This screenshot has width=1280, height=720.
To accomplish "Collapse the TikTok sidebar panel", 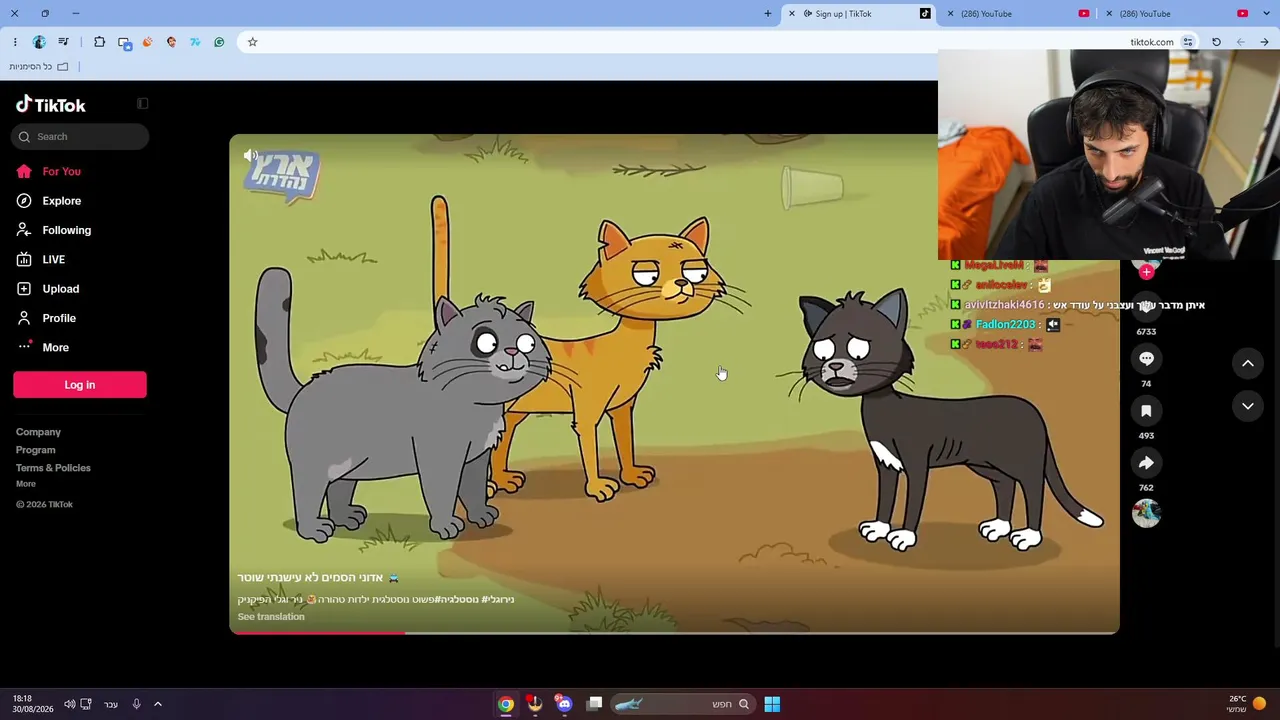I will tap(143, 103).
